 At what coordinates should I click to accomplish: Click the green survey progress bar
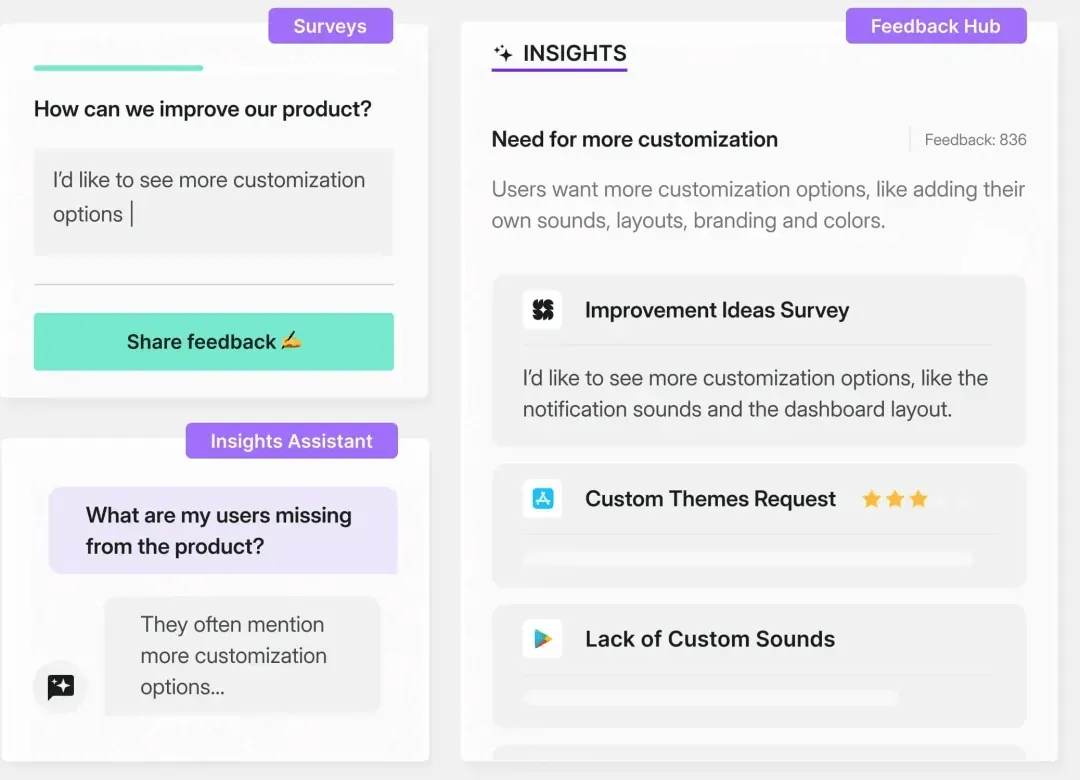point(118,68)
